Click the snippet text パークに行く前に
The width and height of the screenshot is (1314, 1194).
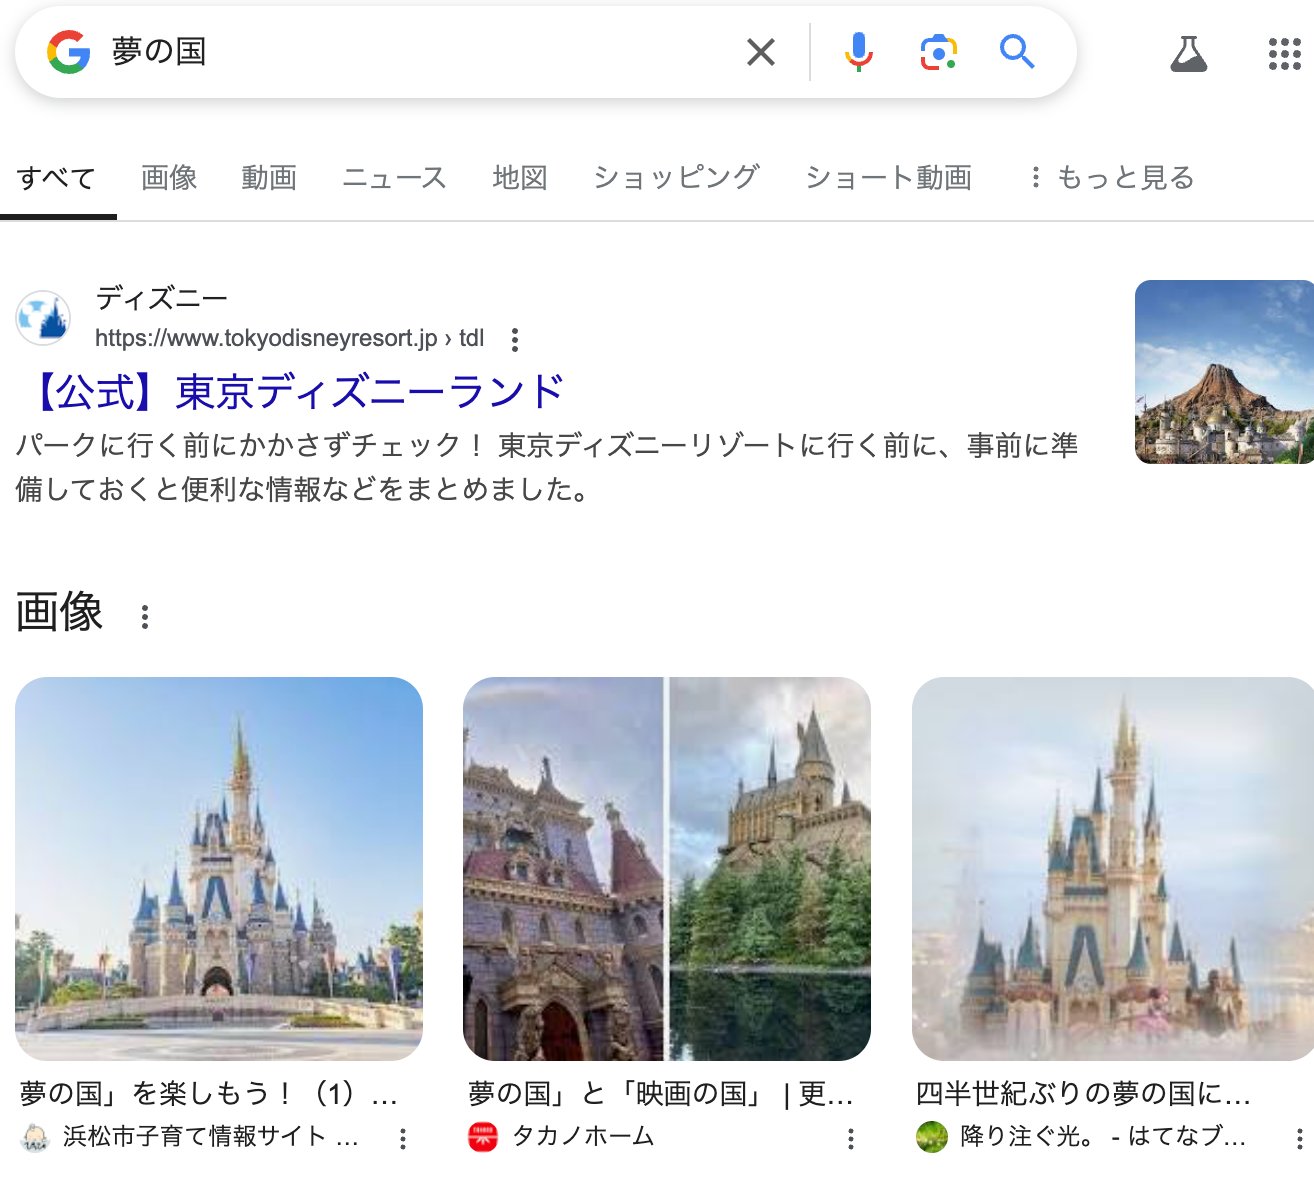click(x=546, y=467)
